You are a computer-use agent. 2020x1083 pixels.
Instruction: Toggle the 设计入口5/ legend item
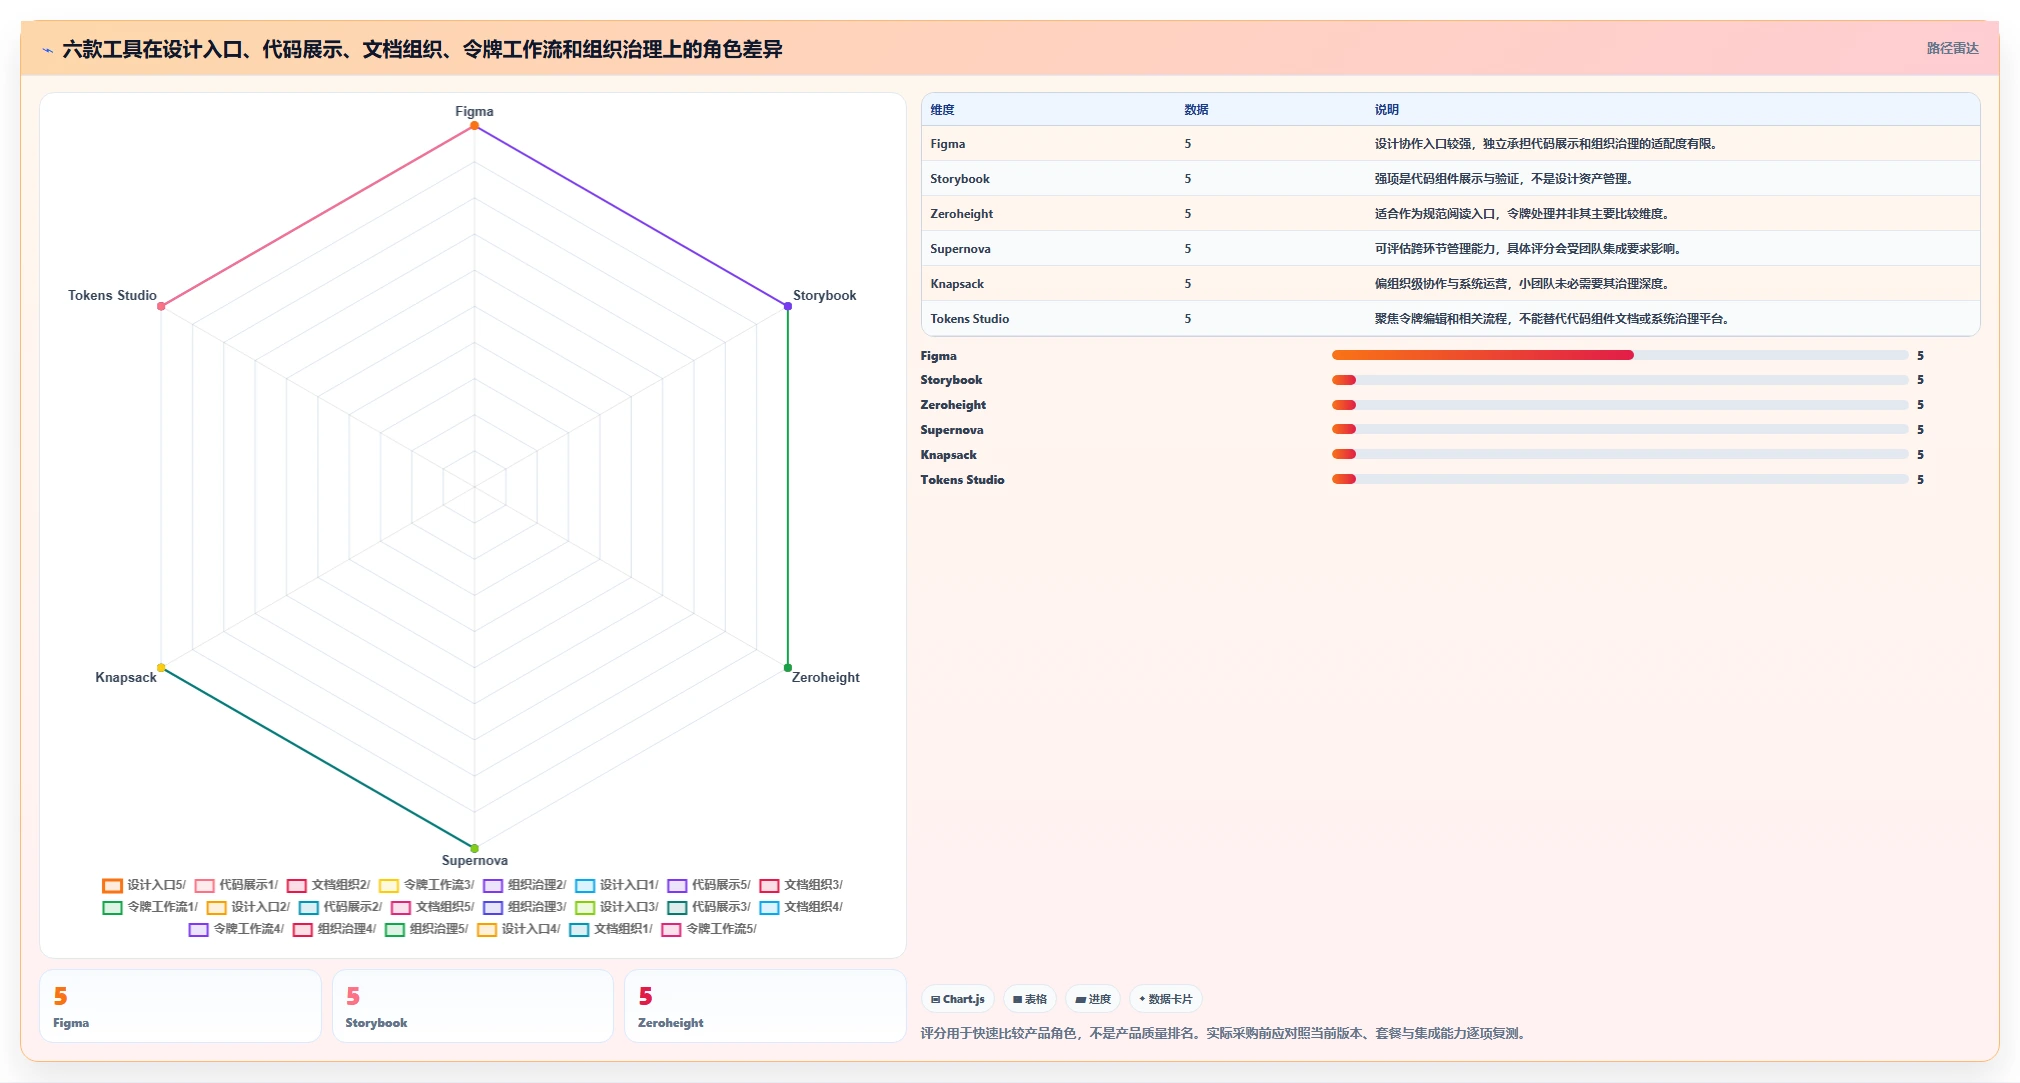coord(144,885)
